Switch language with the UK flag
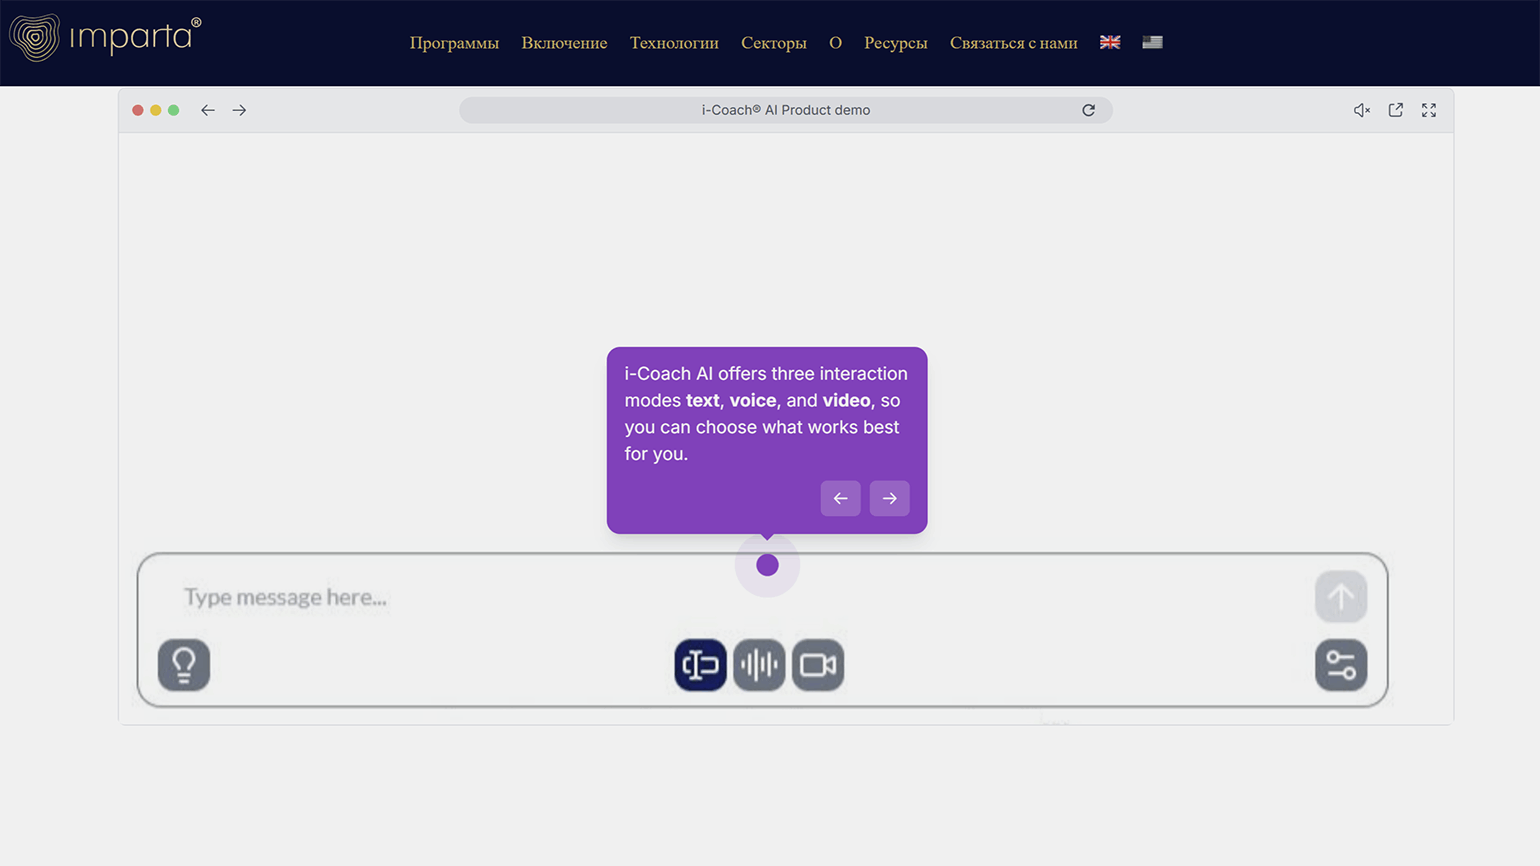Image resolution: width=1540 pixels, height=866 pixels. pyautogui.click(x=1110, y=42)
